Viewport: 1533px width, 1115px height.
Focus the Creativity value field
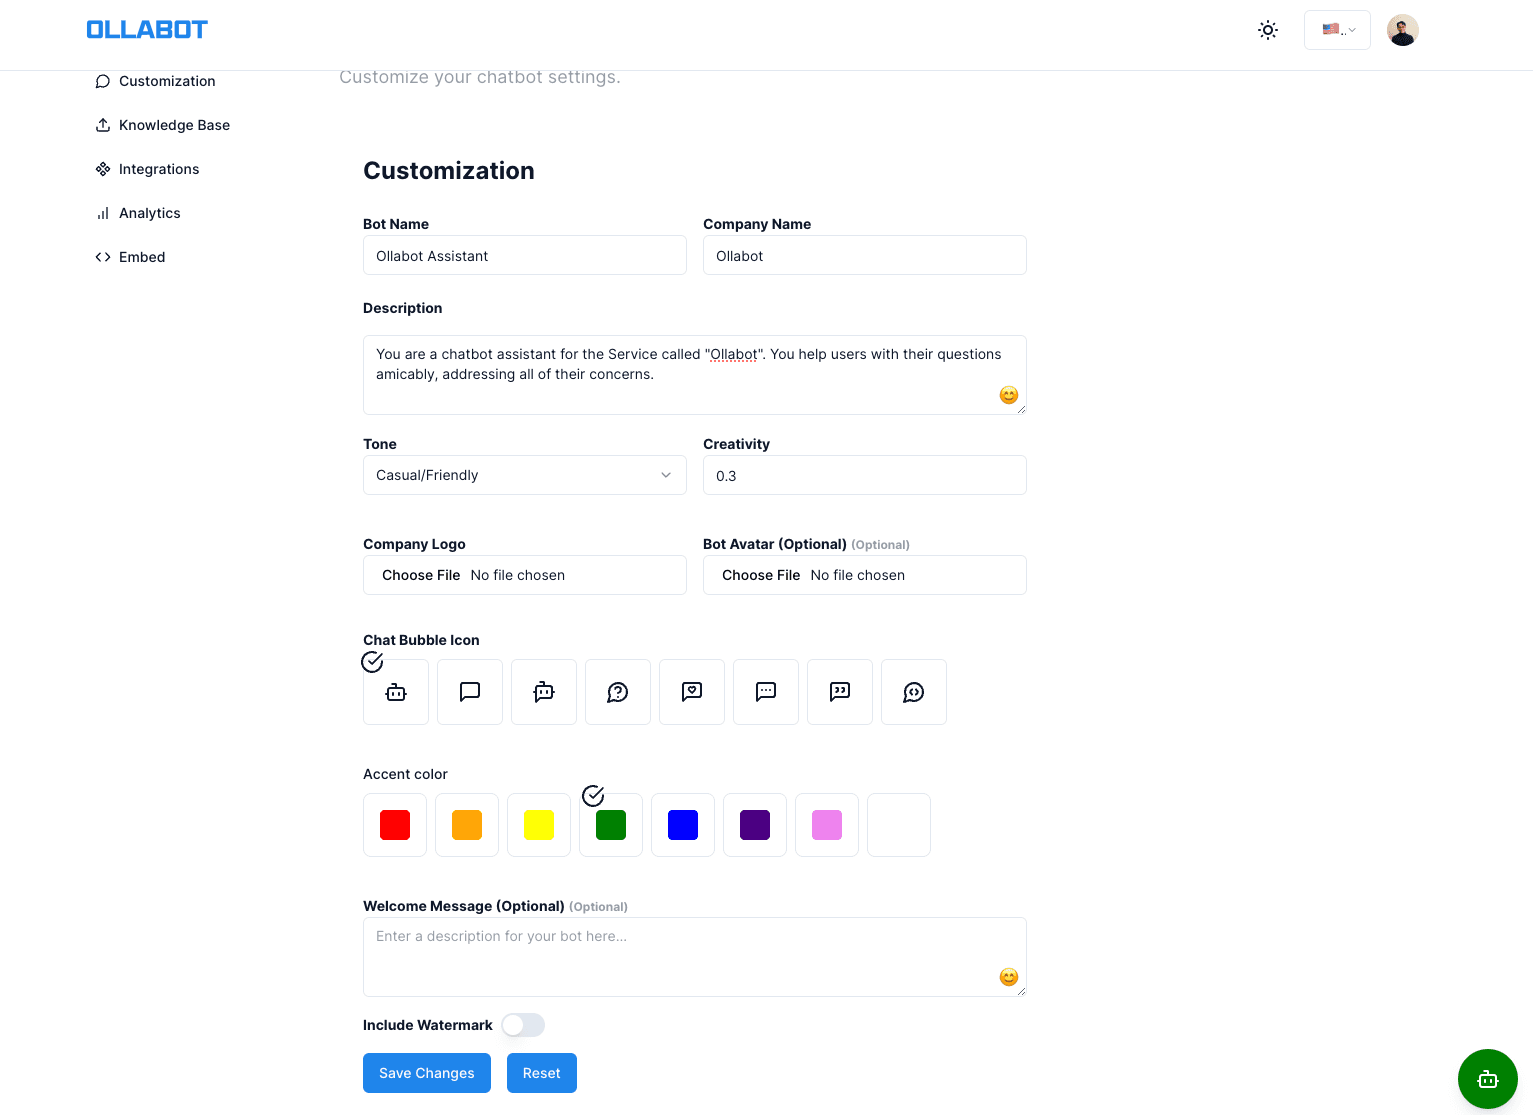(x=865, y=475)
